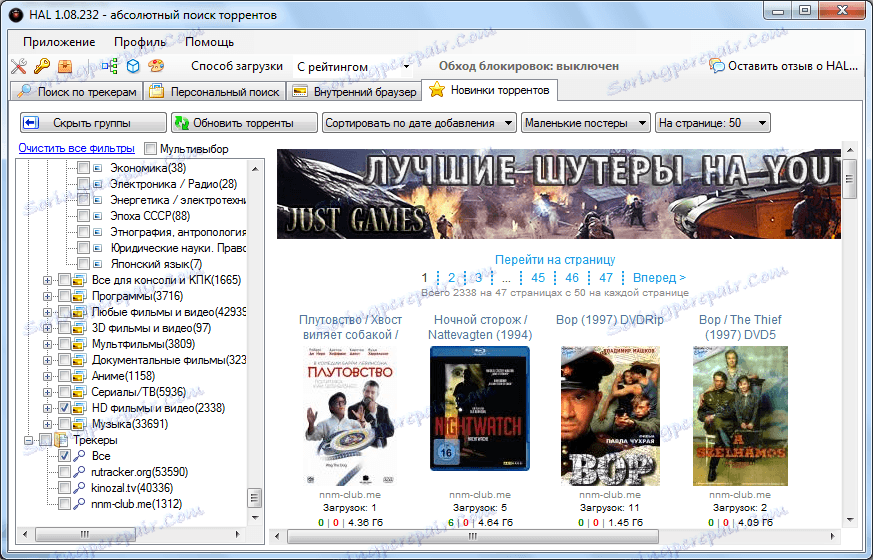The height and width of the screenshot is (560, 873).
Task: Click the Мультфильмы folder icon
Action: click(79, 344)
